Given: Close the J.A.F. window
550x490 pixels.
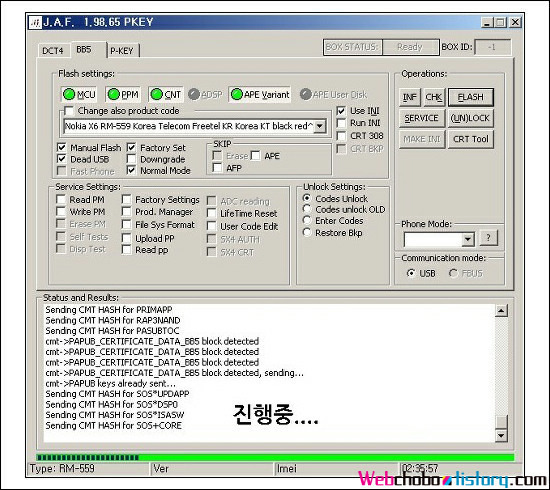Looking at the screenshot, I should pos(515,23).
